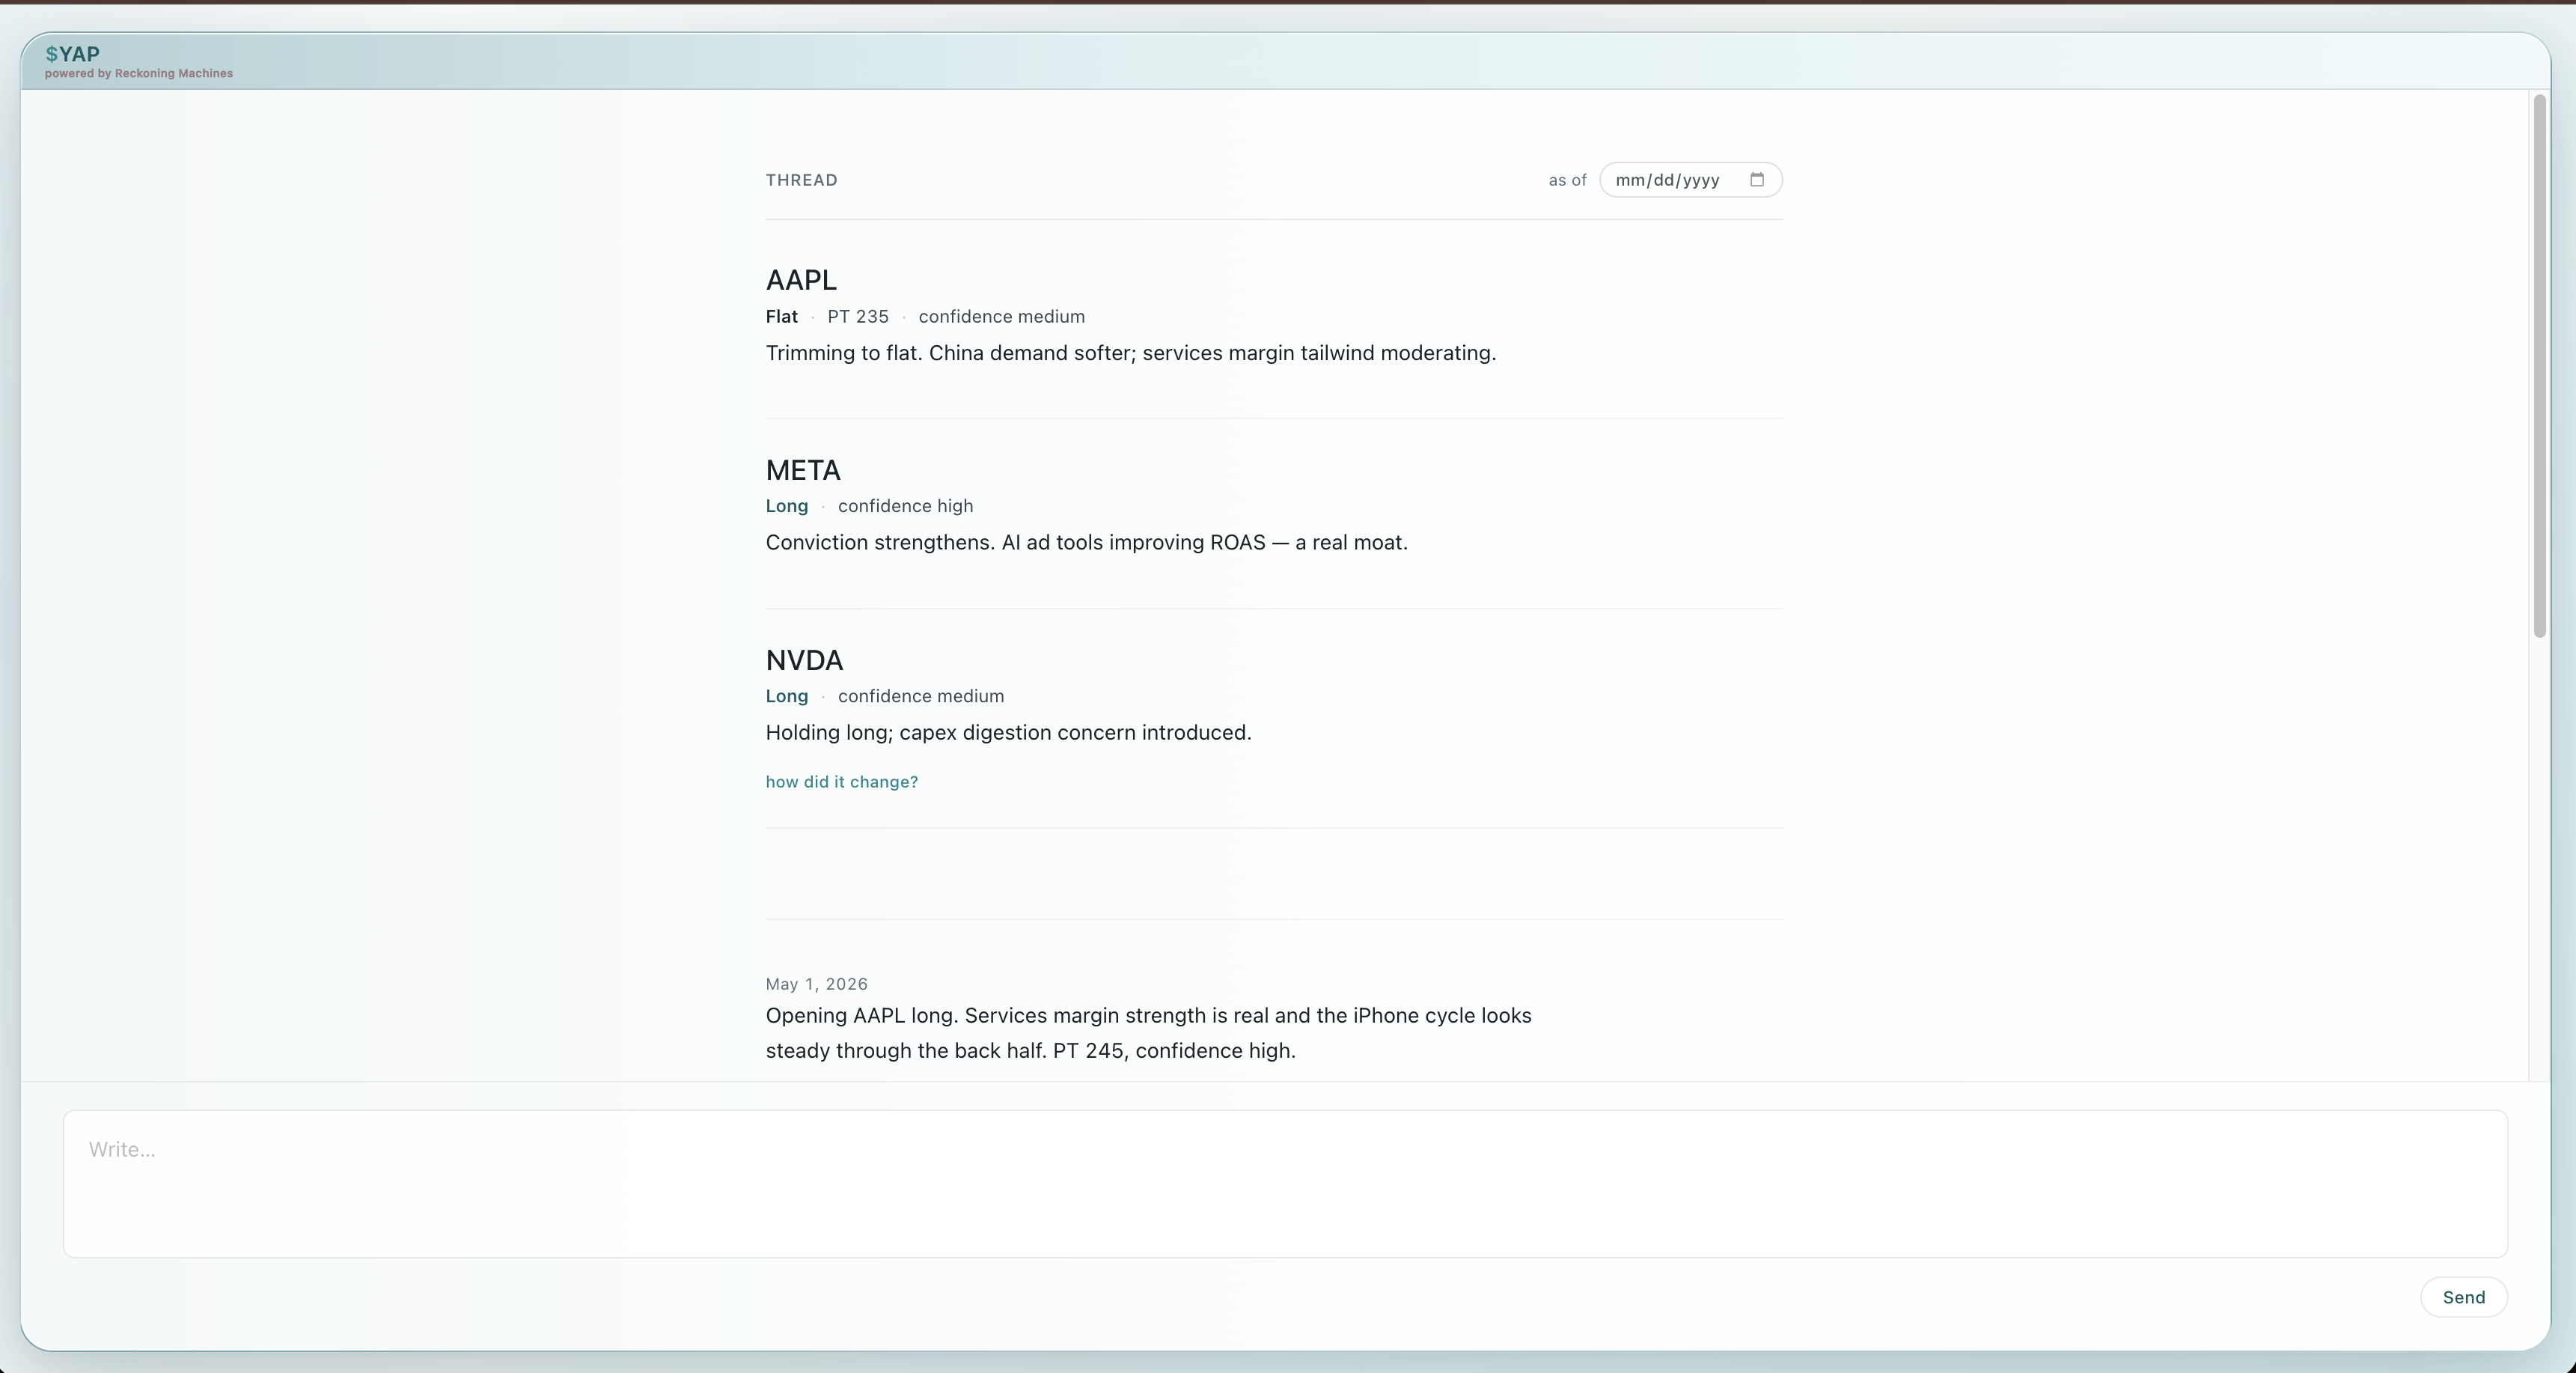Click 'powered by Reckoning Machines' text
The width and height of the screenshot is (2576, 1373).
coord(138,74)
